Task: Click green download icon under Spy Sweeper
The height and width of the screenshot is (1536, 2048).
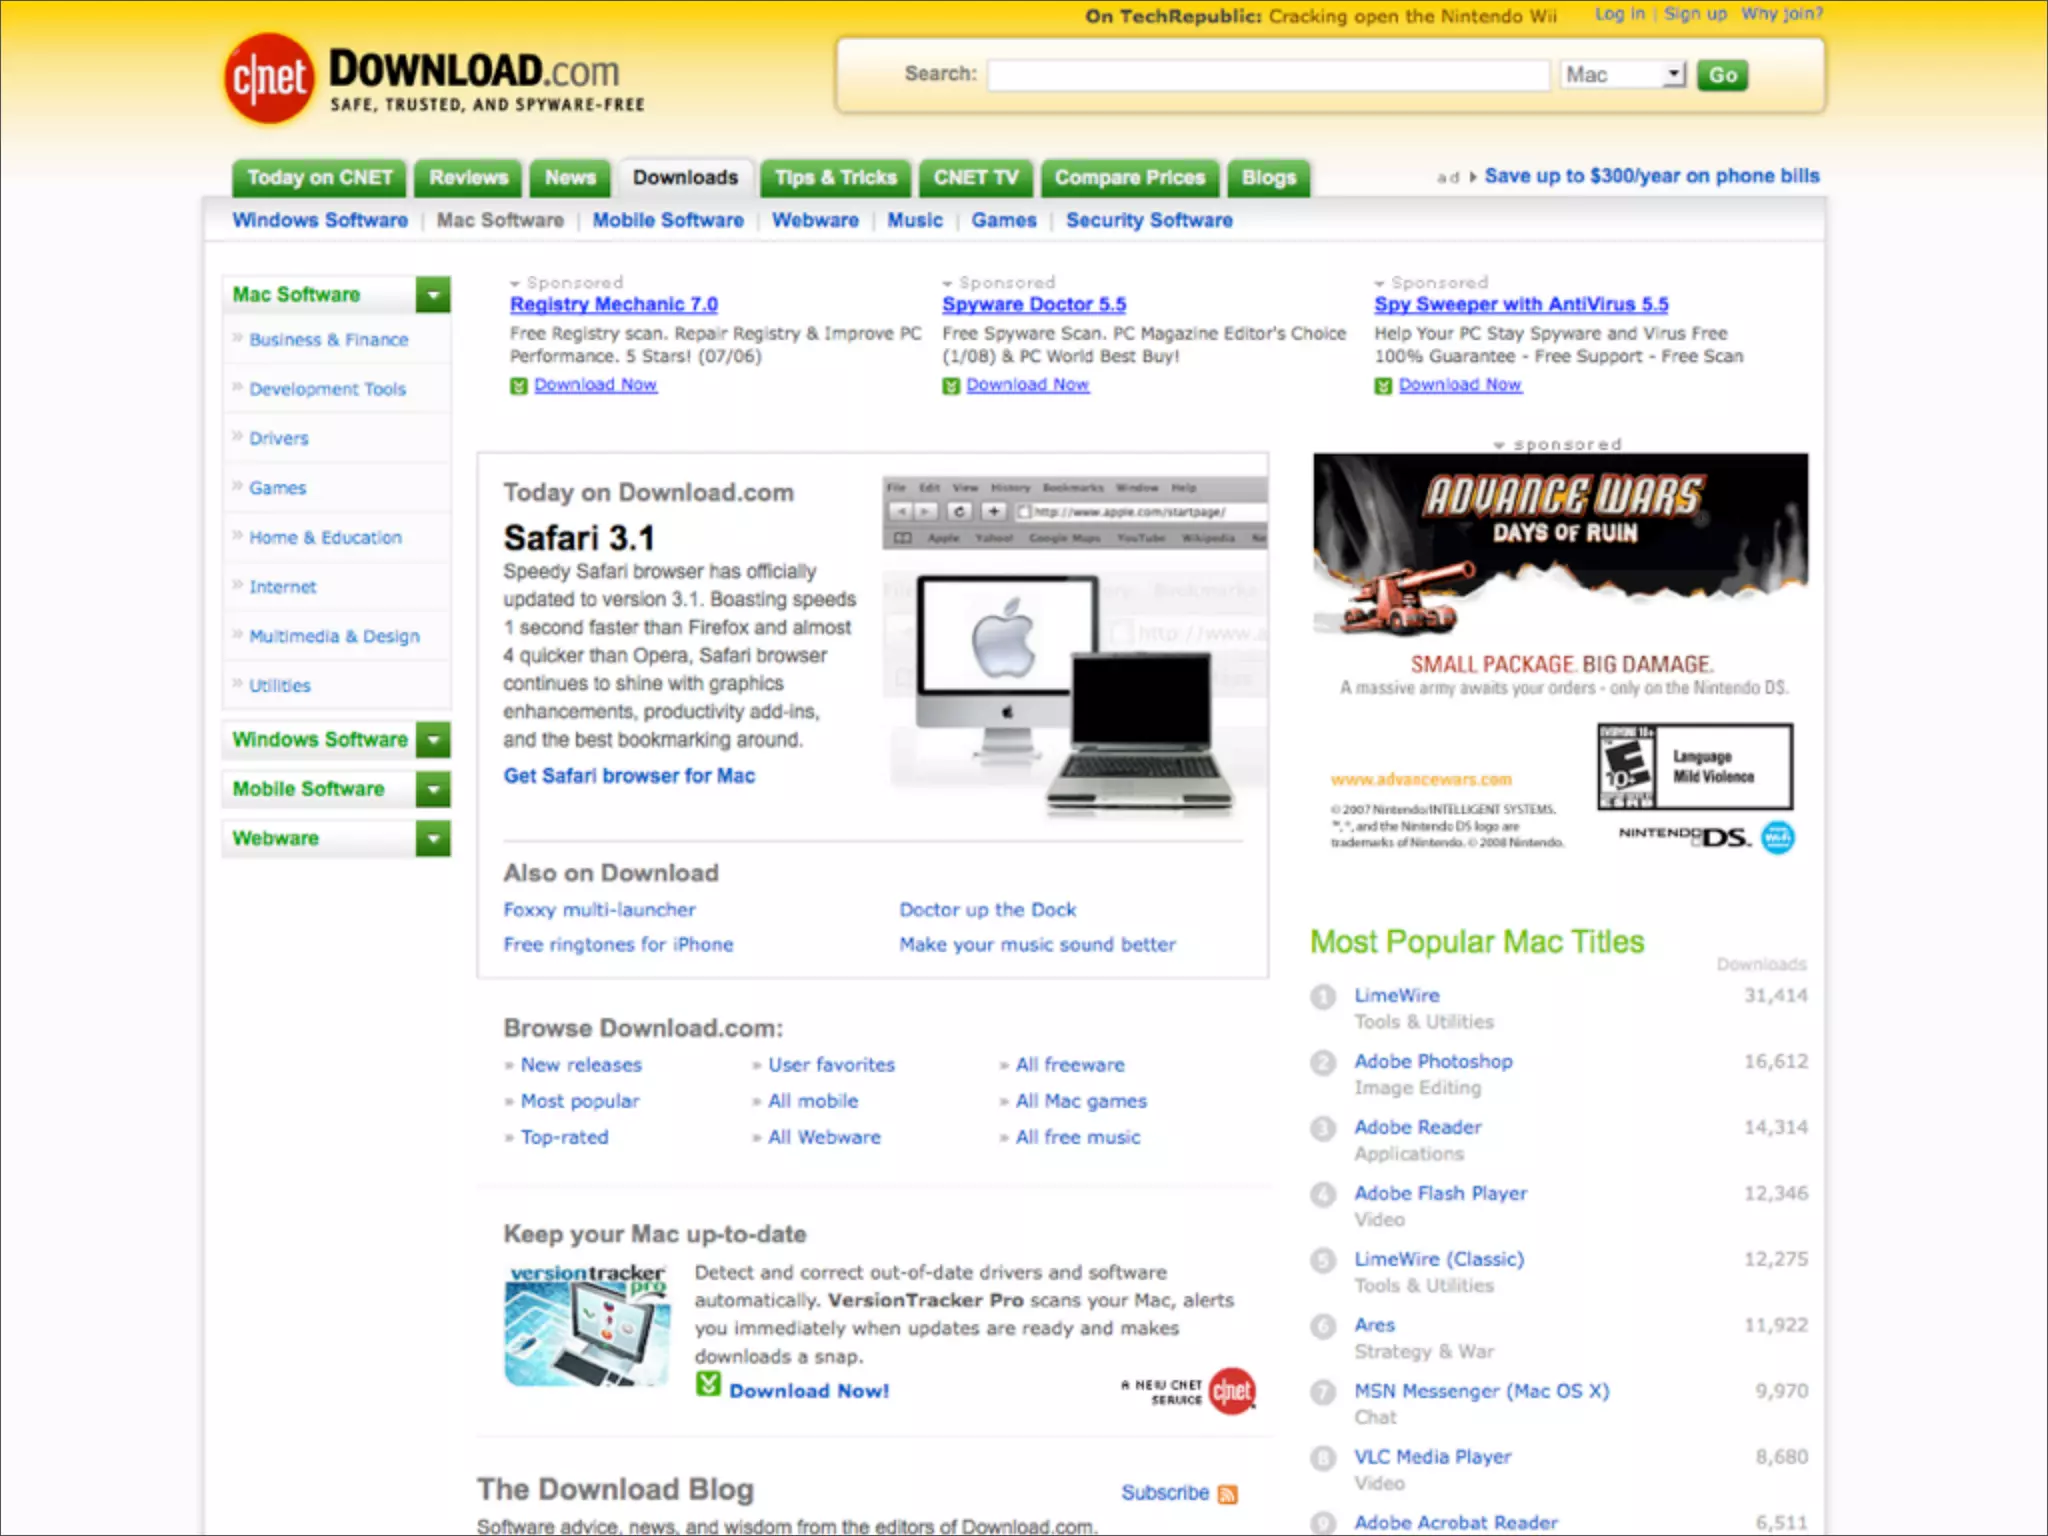Action: click(x=1383, y=386)
